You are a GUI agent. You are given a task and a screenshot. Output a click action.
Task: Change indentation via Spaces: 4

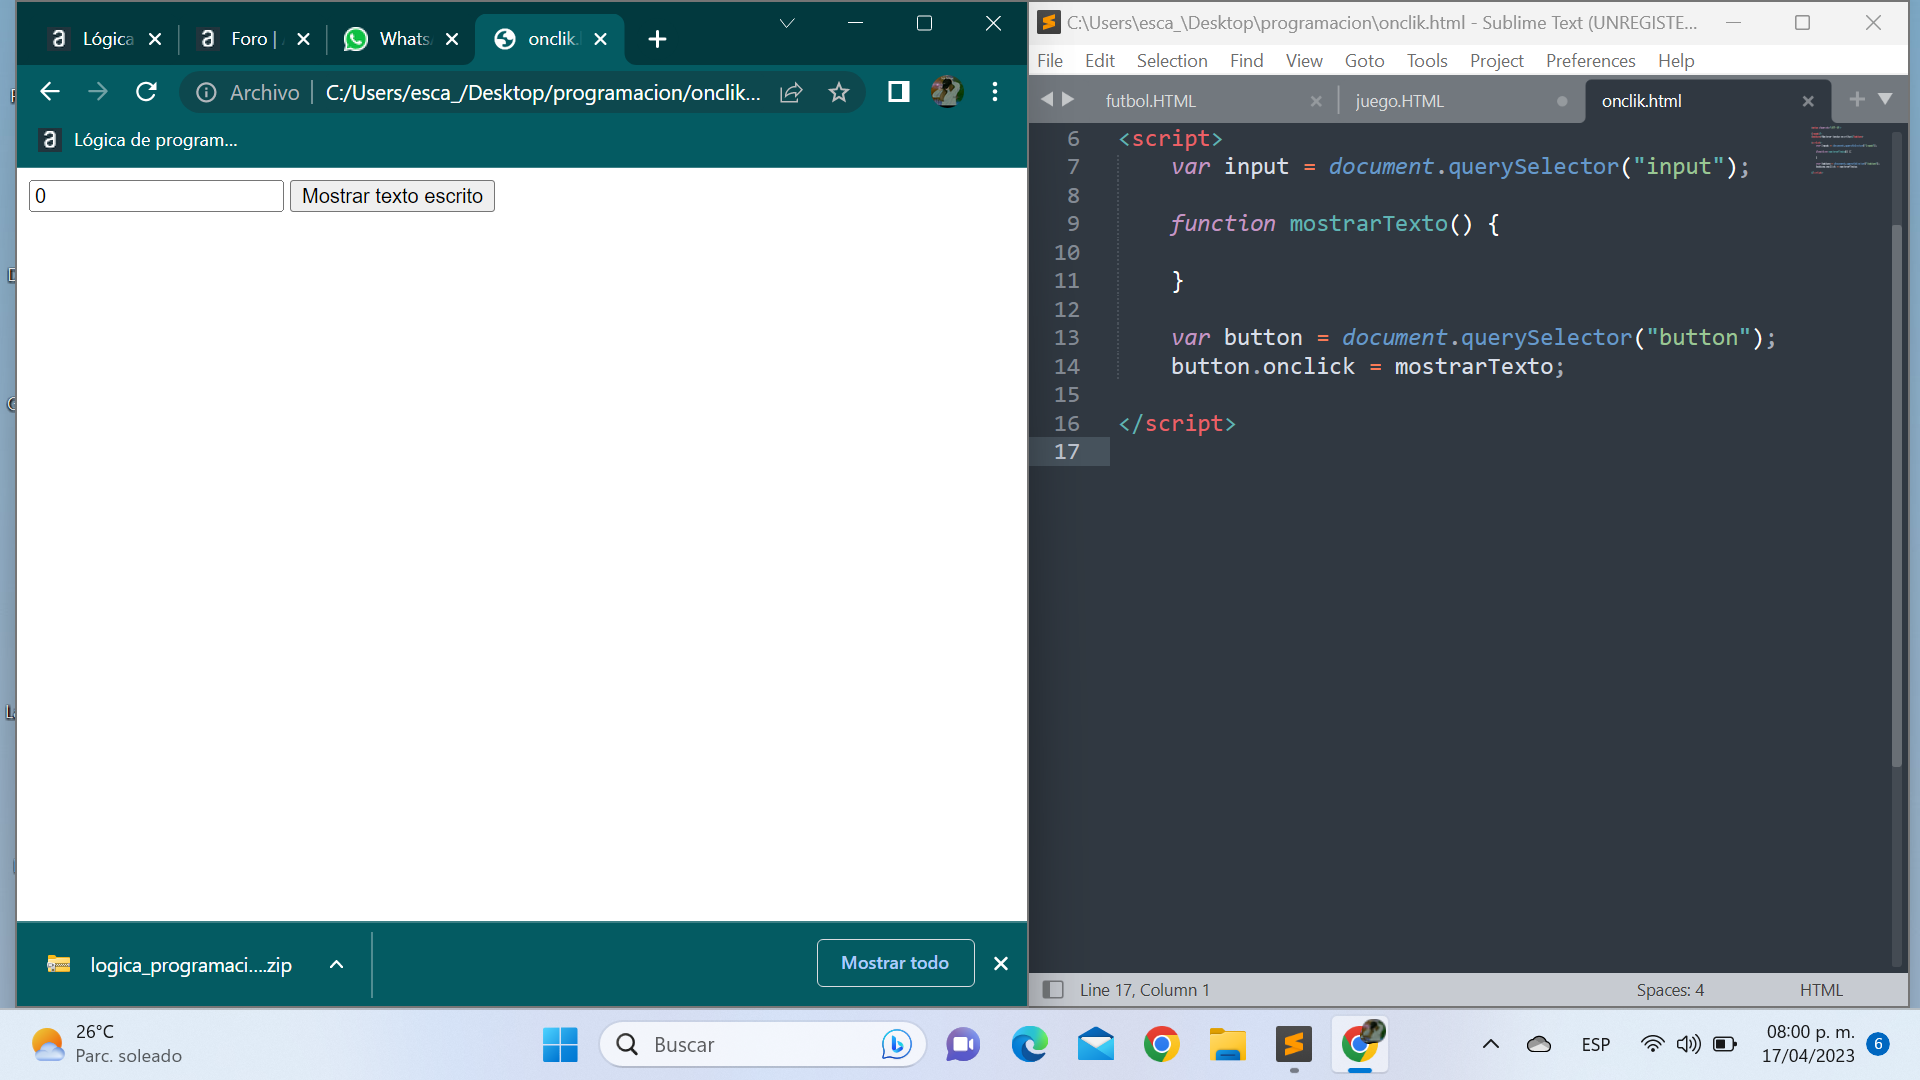[x=1670, y=990]
